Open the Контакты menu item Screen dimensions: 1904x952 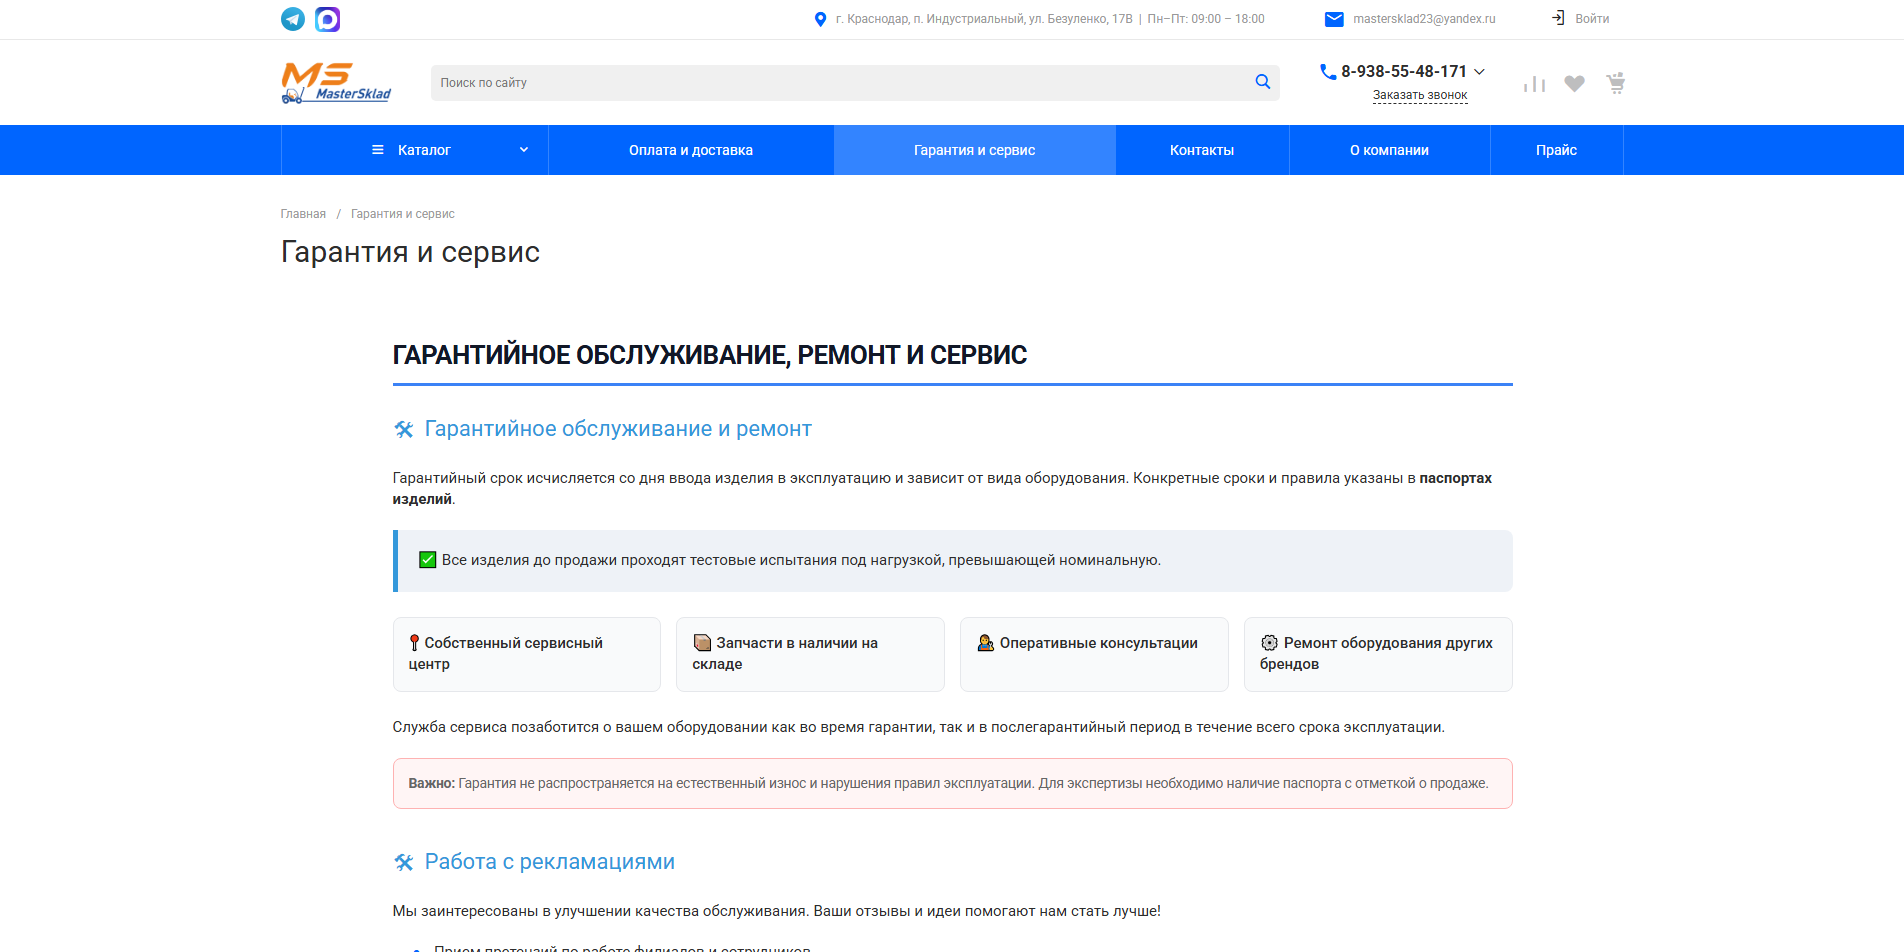tap(1202, 150)
